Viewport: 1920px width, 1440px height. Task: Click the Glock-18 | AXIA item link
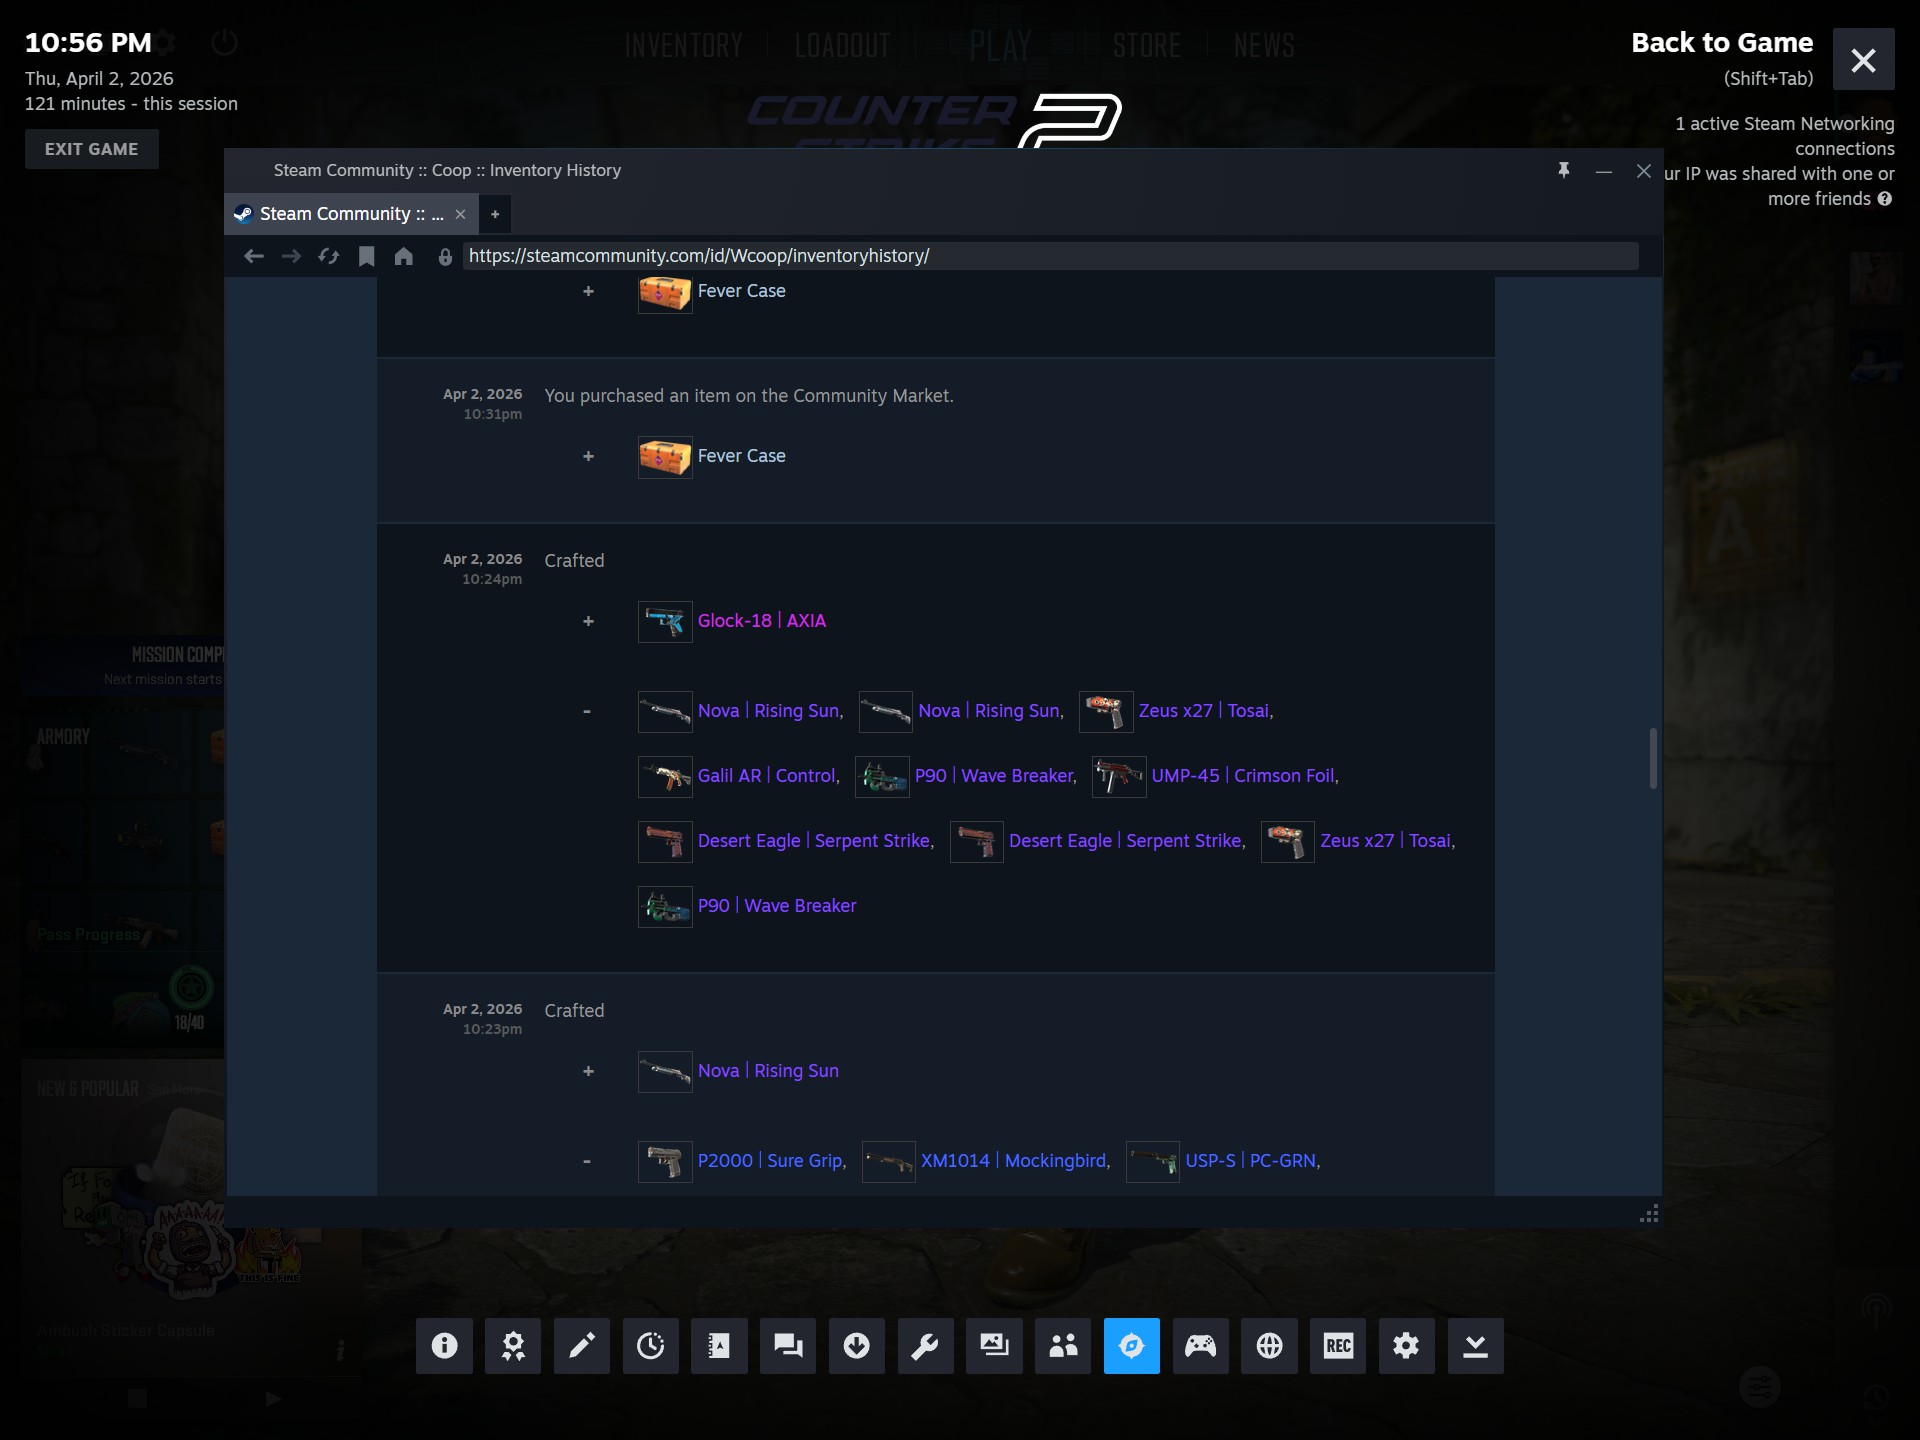point(762,621)
